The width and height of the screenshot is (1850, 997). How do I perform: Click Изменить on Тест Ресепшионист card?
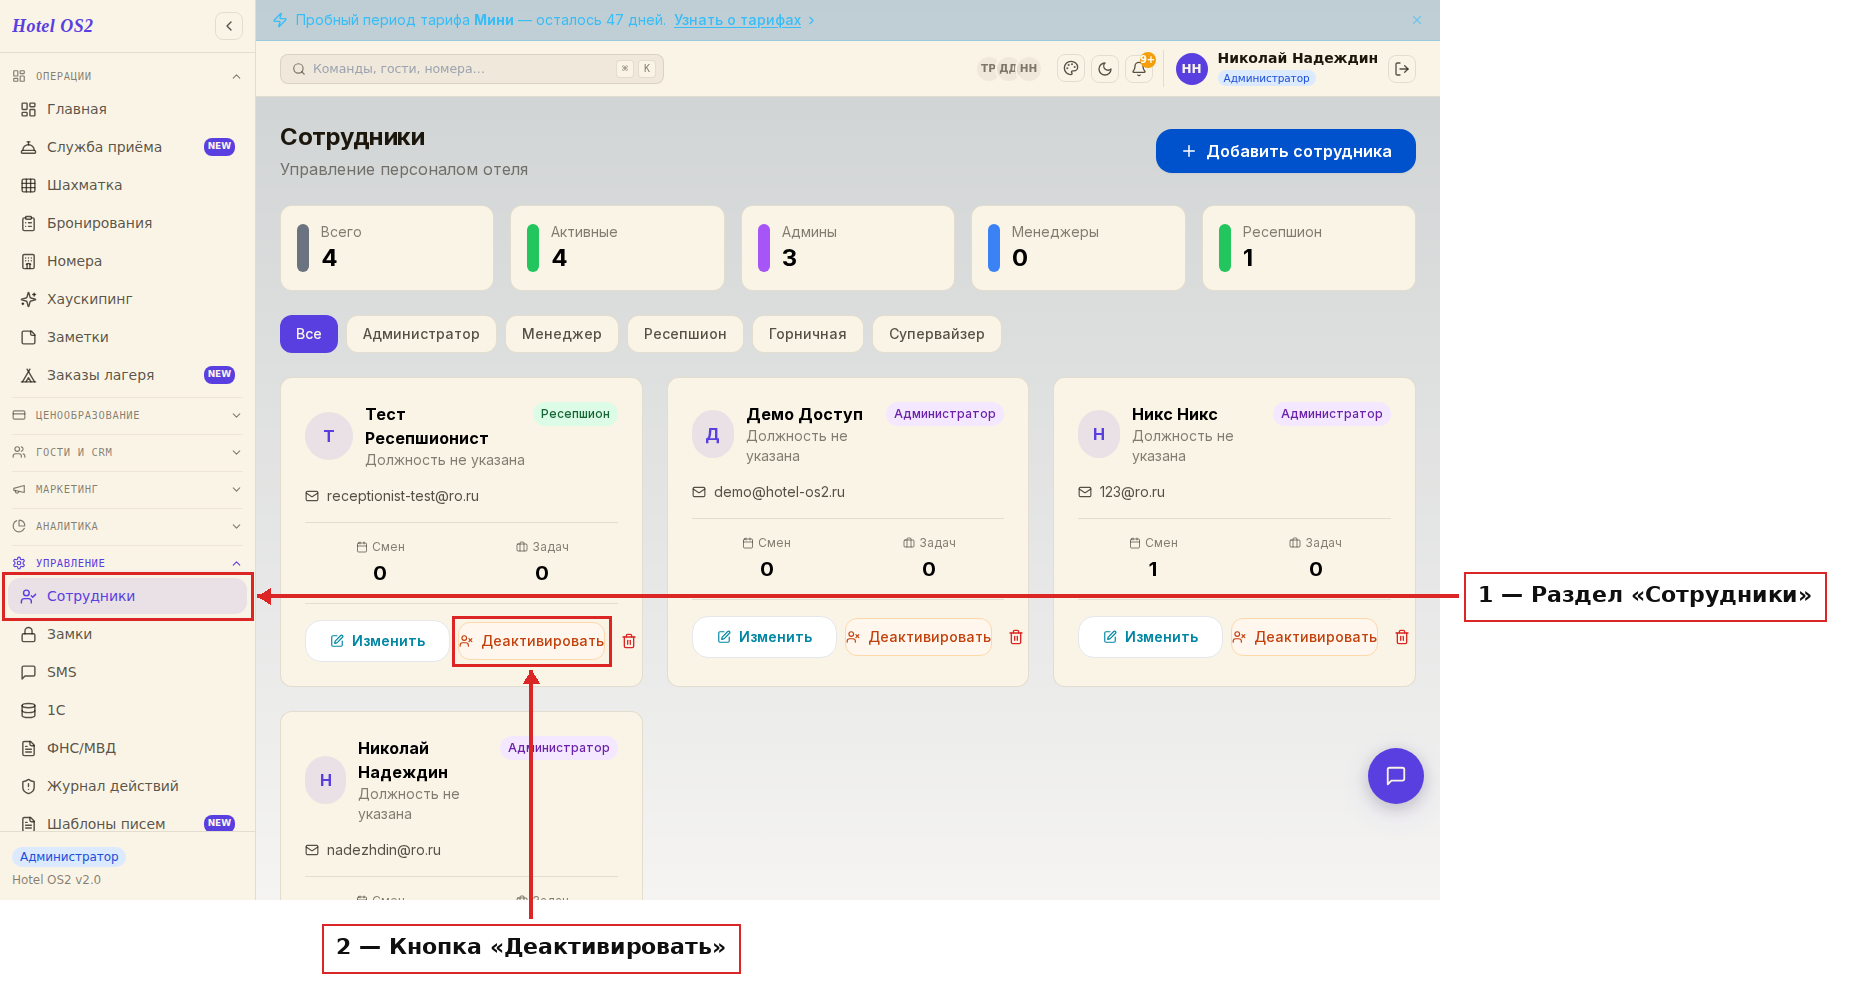click(377, 641)
